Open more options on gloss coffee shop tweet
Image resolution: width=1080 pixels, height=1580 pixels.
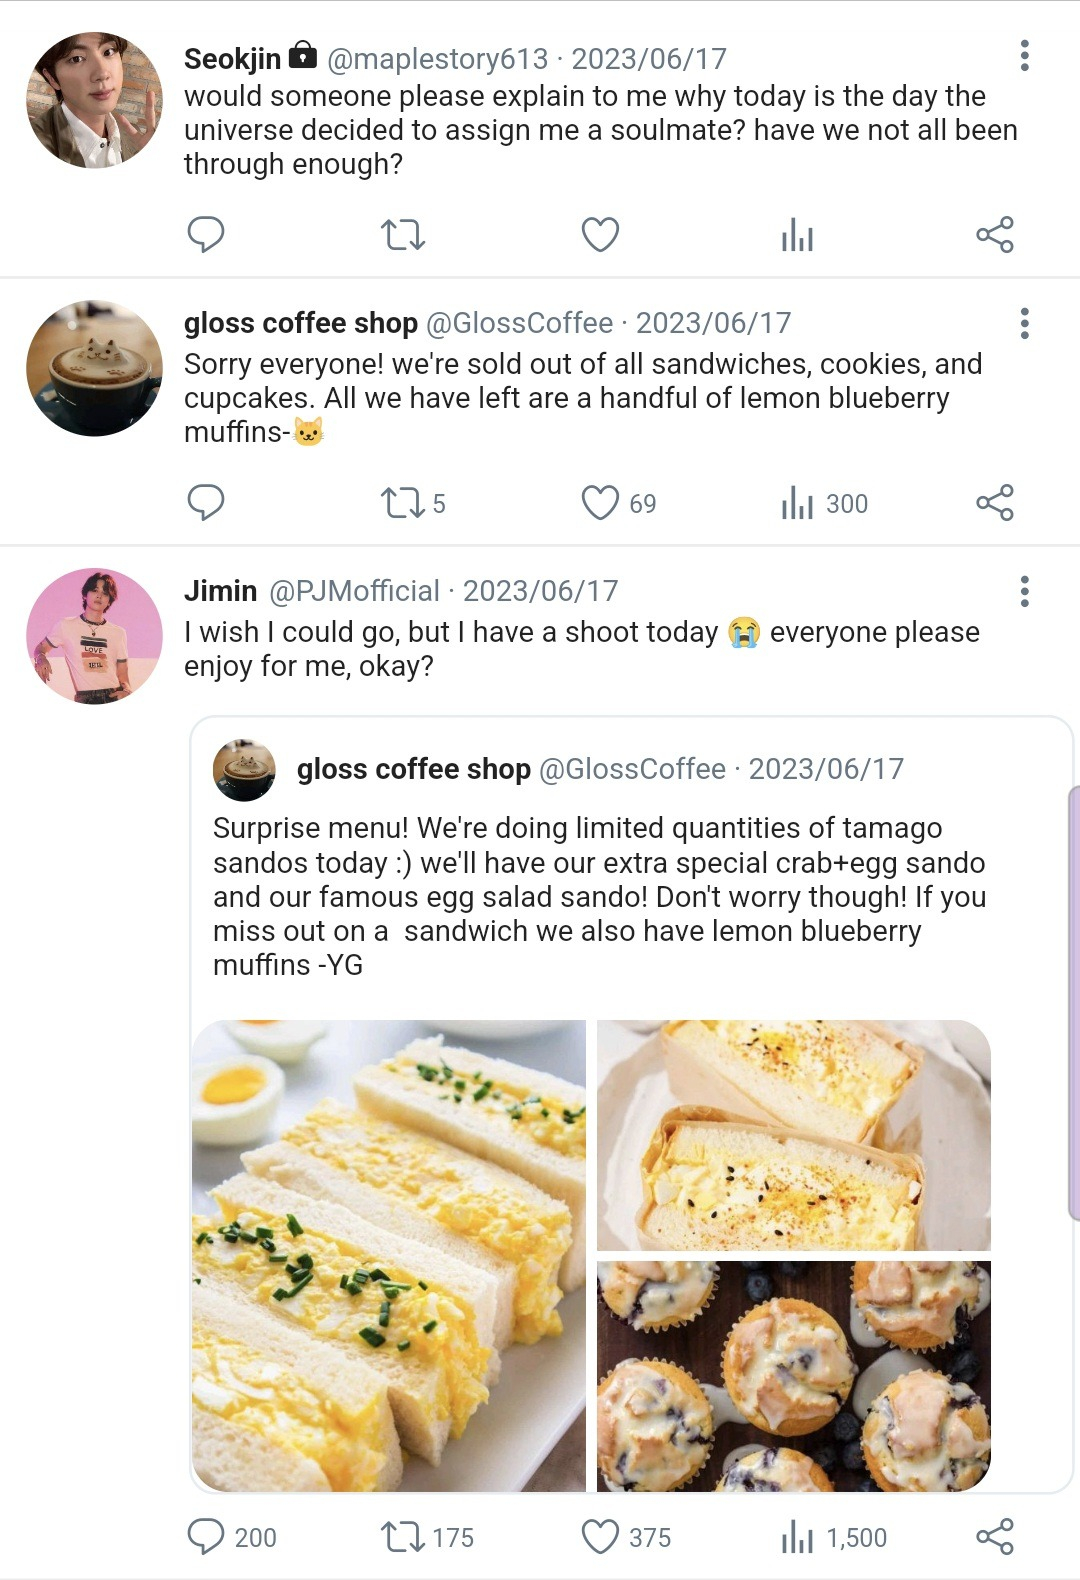[1024, 324]
